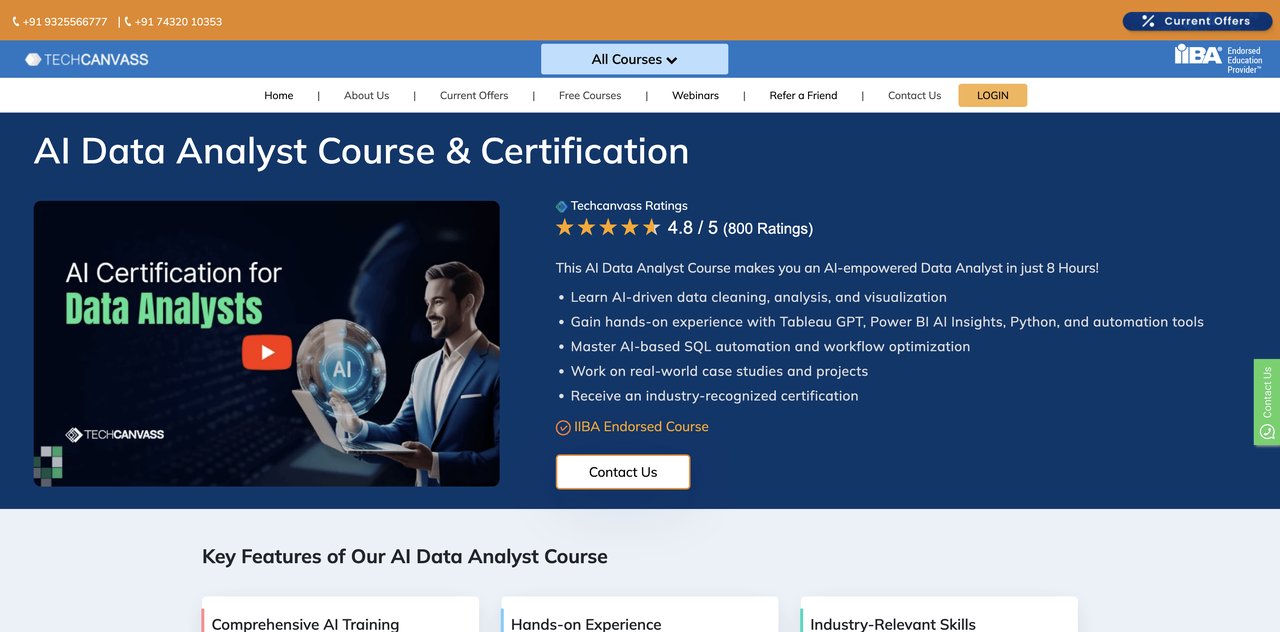Open the Refer a Friend menu item
Viewport: 1280px width, 632px height.
(803, 95)
